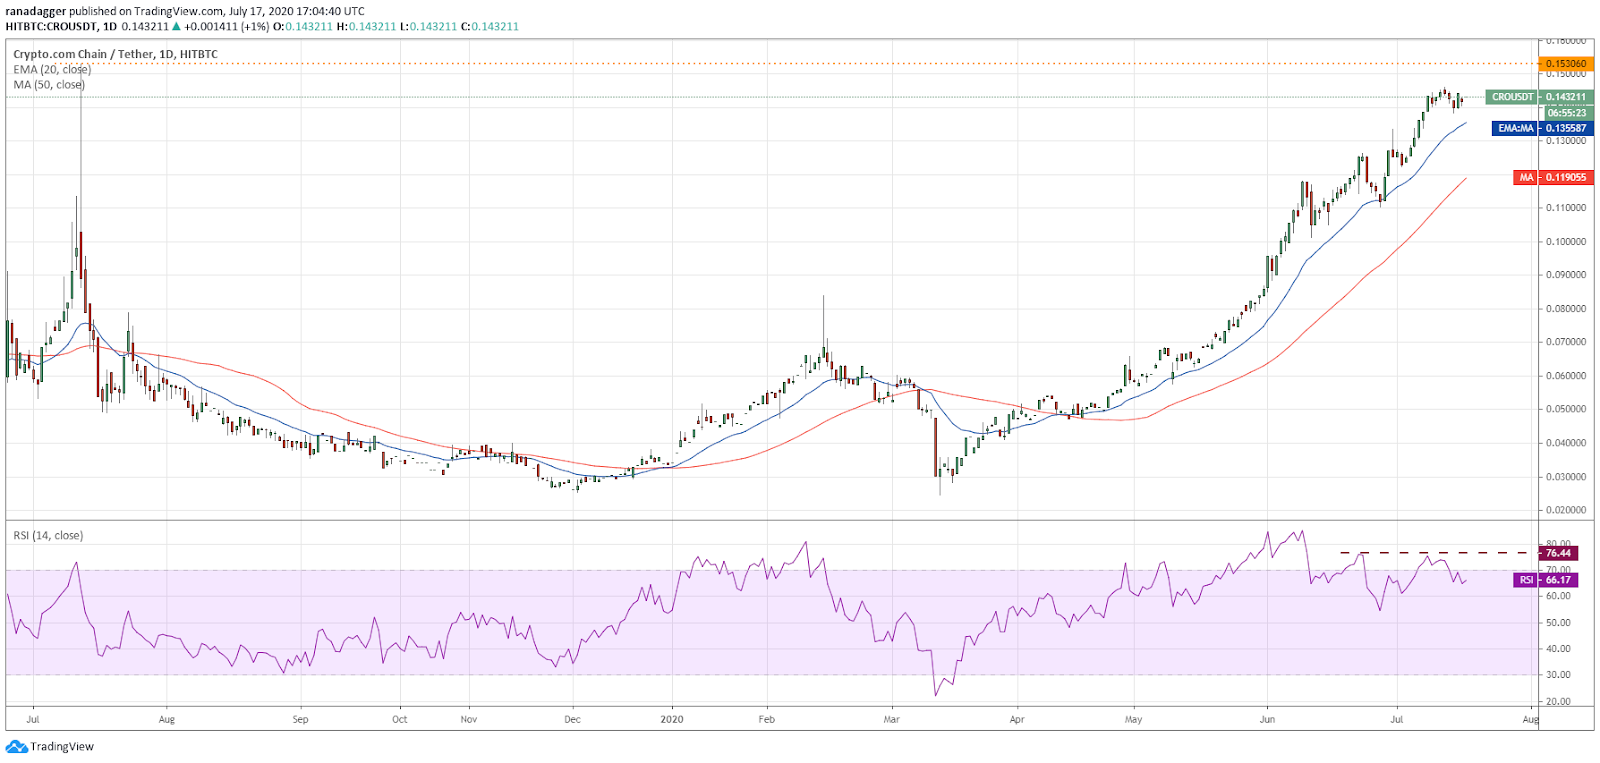1600x763 pixels.
Task: Click the 0.119055 MA value label
Action: [1566, 177]
